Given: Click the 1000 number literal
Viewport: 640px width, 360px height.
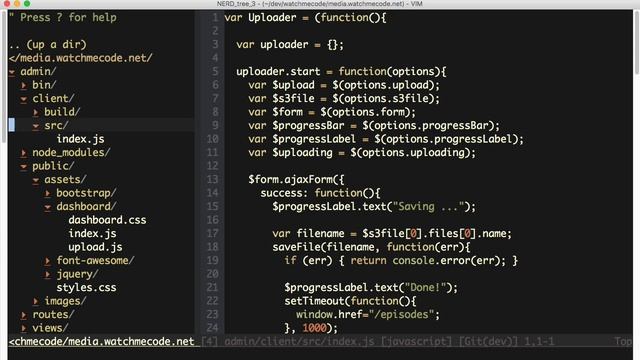Looking at the screenshot, I should pyautogui.click(x=314, y=328).
